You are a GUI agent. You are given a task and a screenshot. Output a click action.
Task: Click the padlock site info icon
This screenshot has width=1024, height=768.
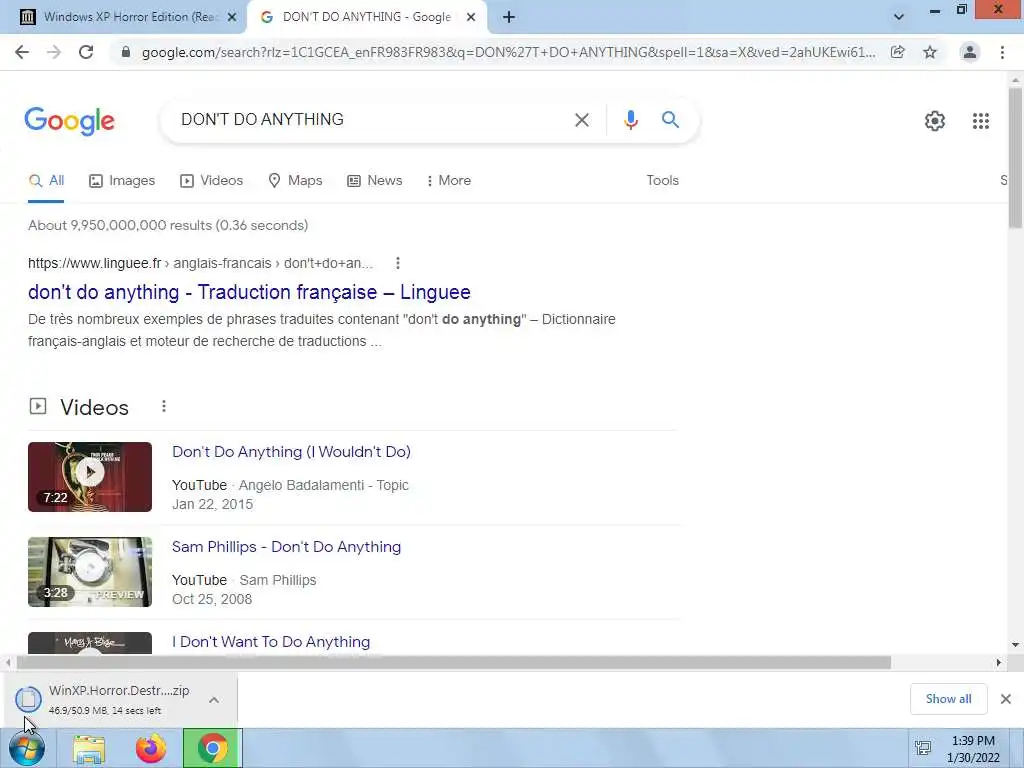point(126,52)
